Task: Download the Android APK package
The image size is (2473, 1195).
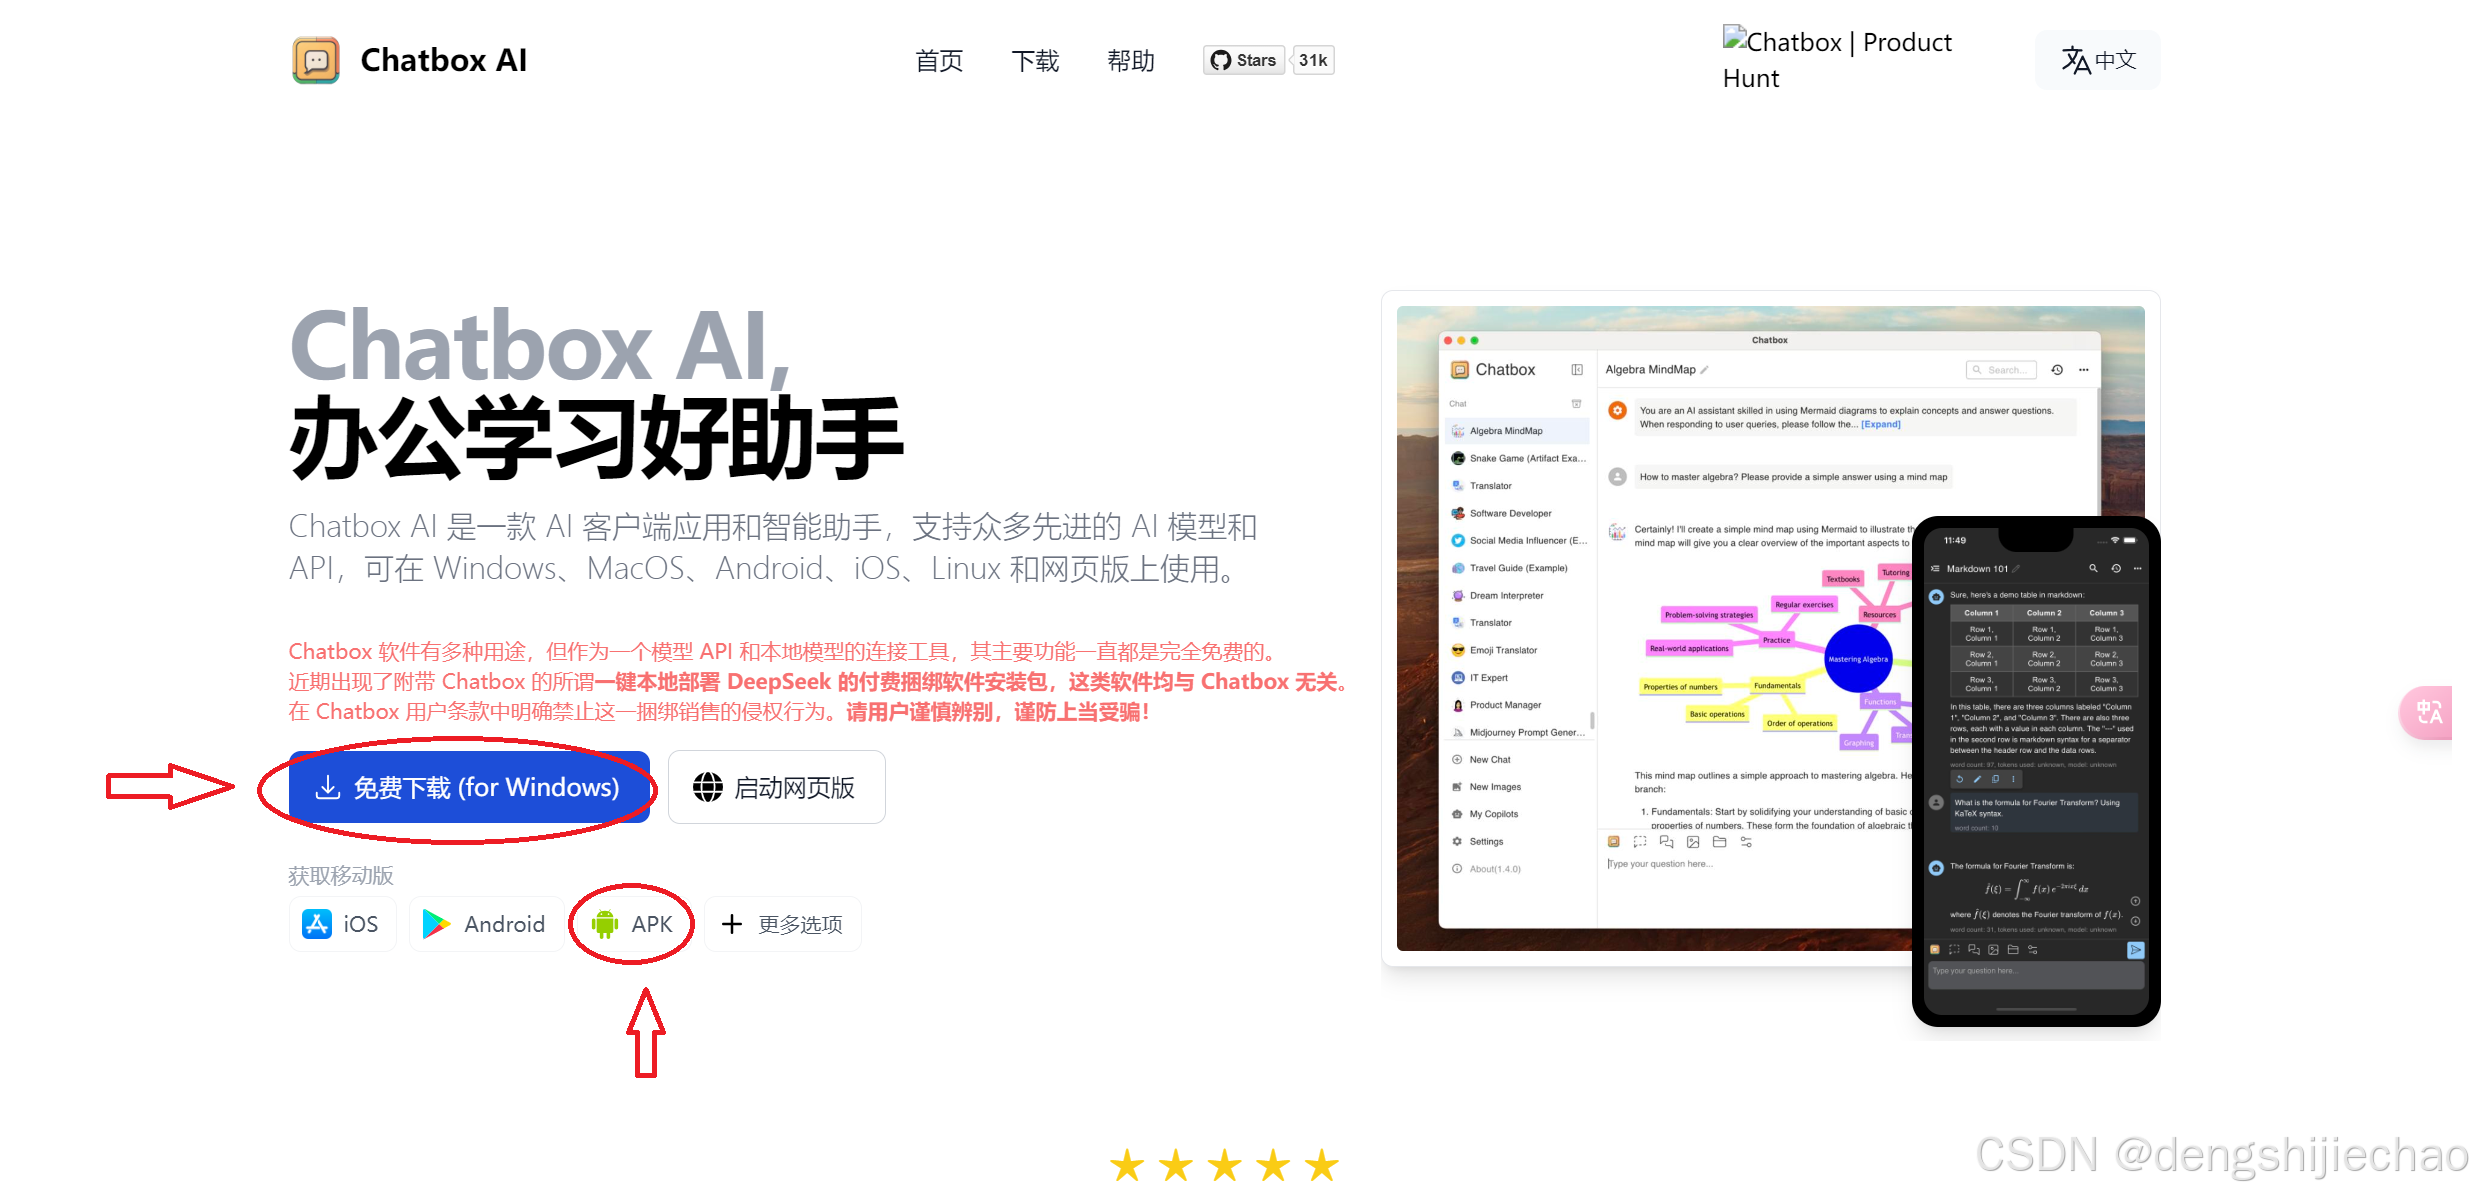Action: point(632,924)
